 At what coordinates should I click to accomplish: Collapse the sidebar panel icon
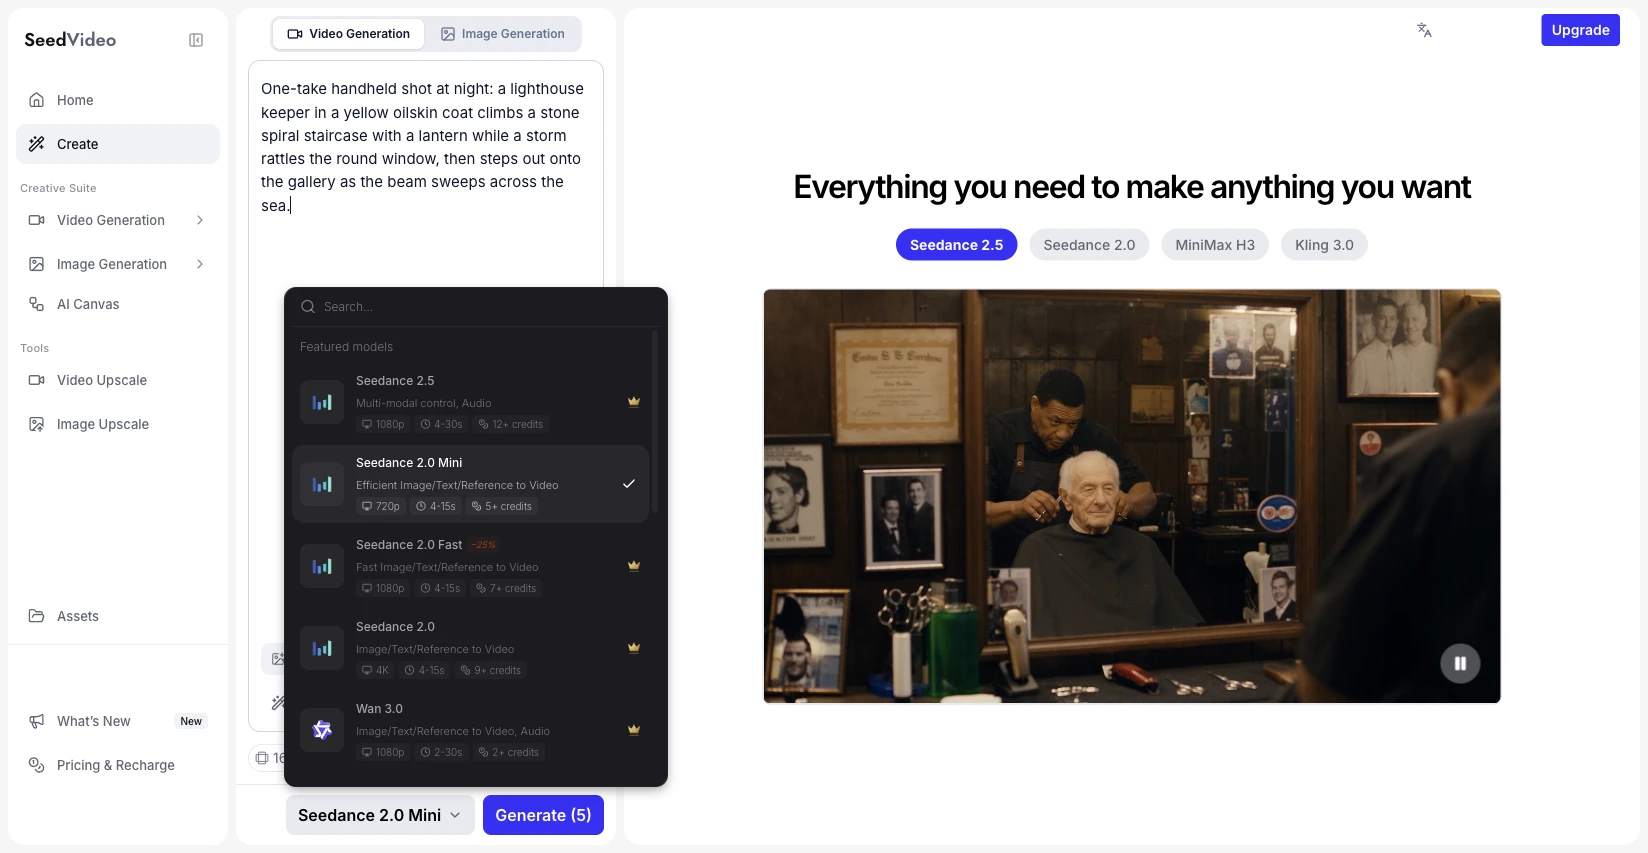(x=196, y=40)
